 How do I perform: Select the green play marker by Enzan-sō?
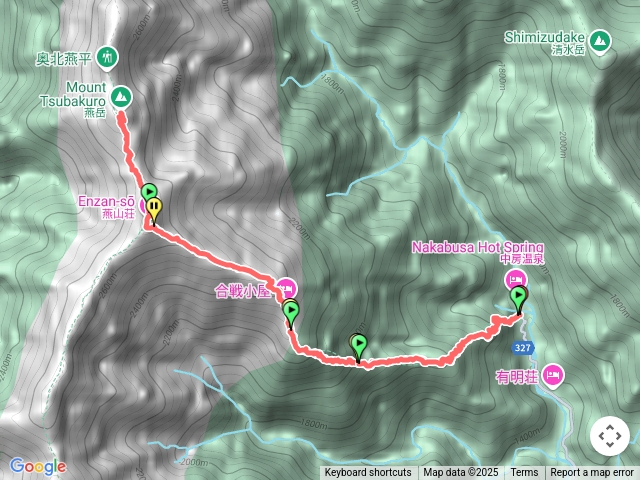(x=149, y=191)
